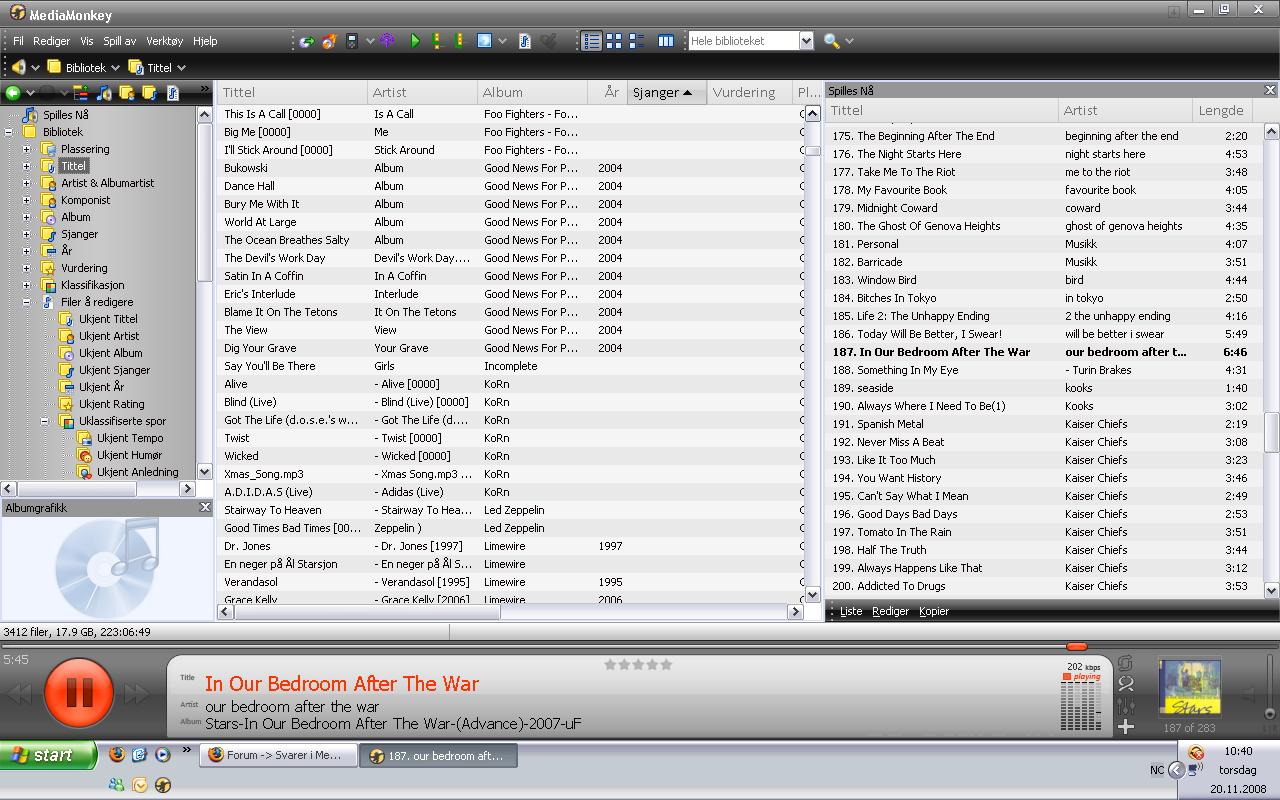Open the equalizer sliders icon in player
The height and width of the screenshot is (800, 1280).
click(1126, 706)
